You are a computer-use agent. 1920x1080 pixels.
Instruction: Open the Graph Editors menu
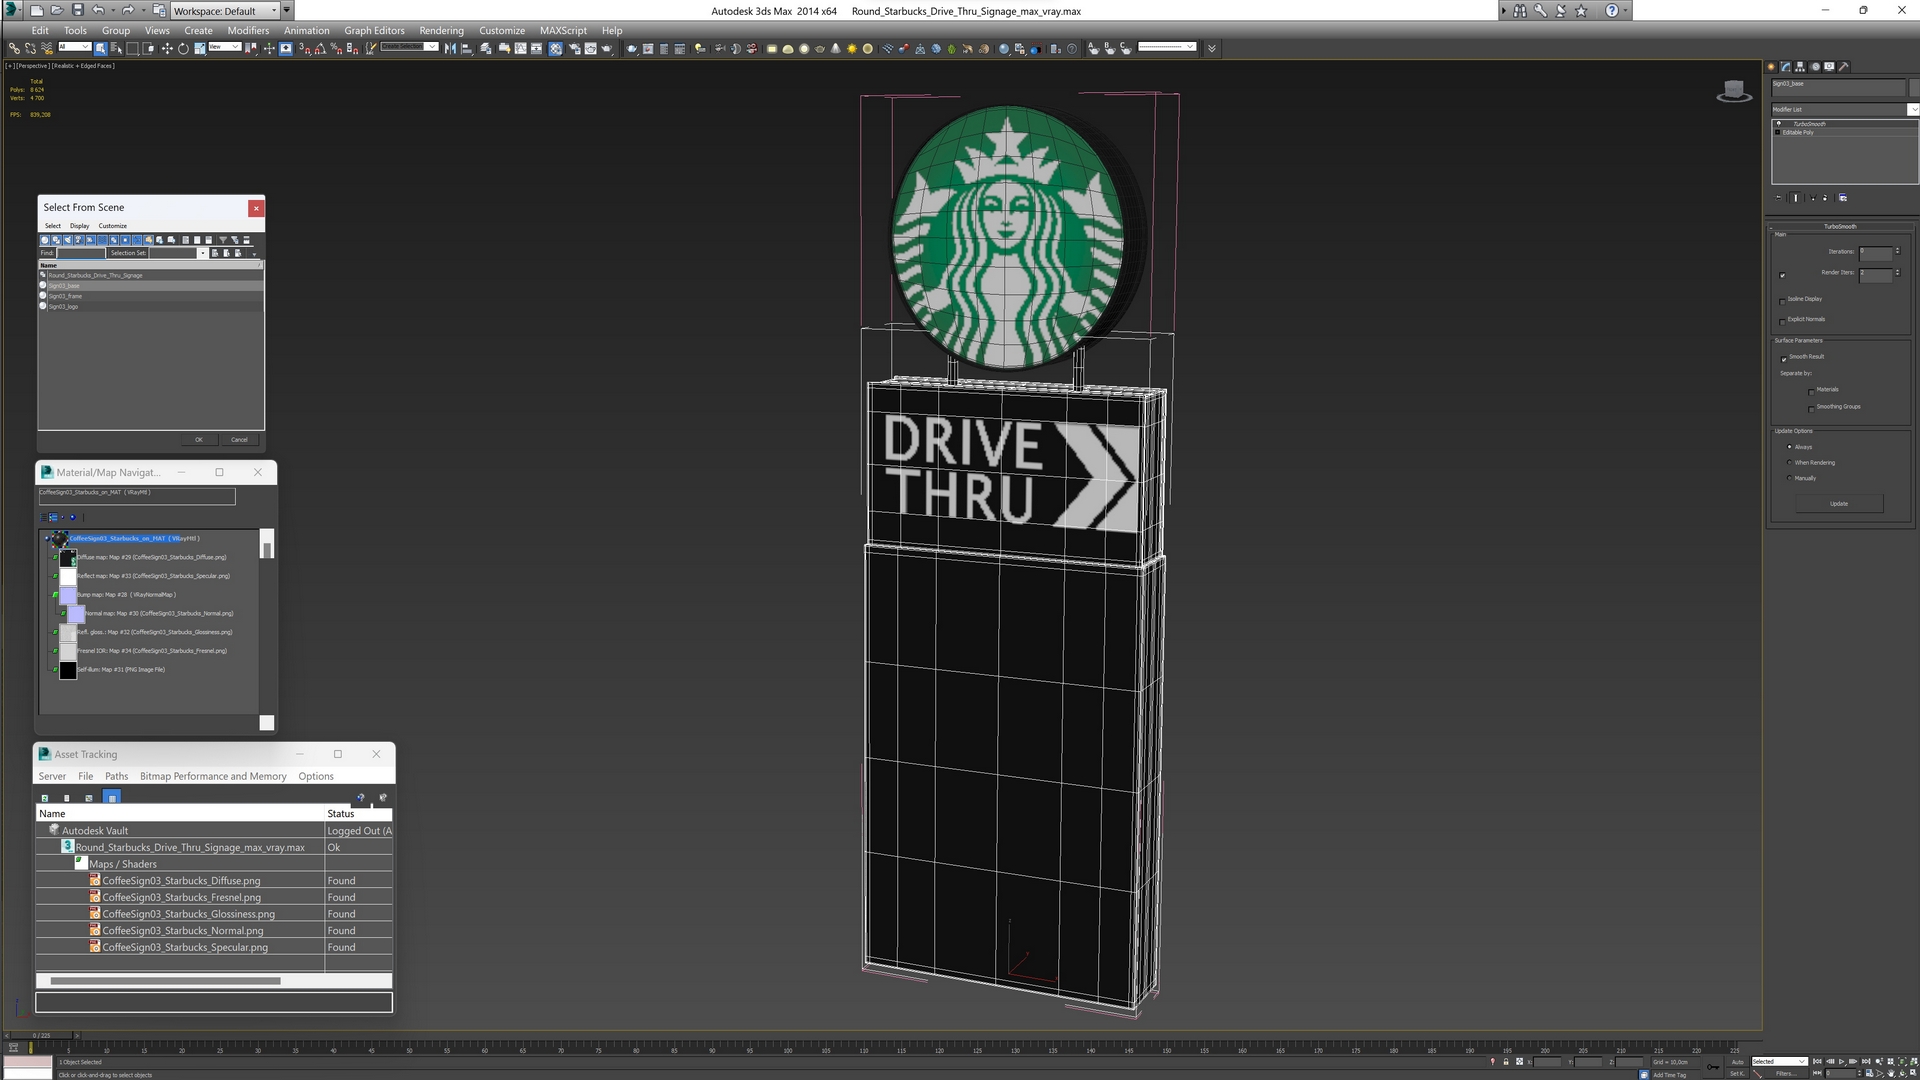(x=374, y=30)
